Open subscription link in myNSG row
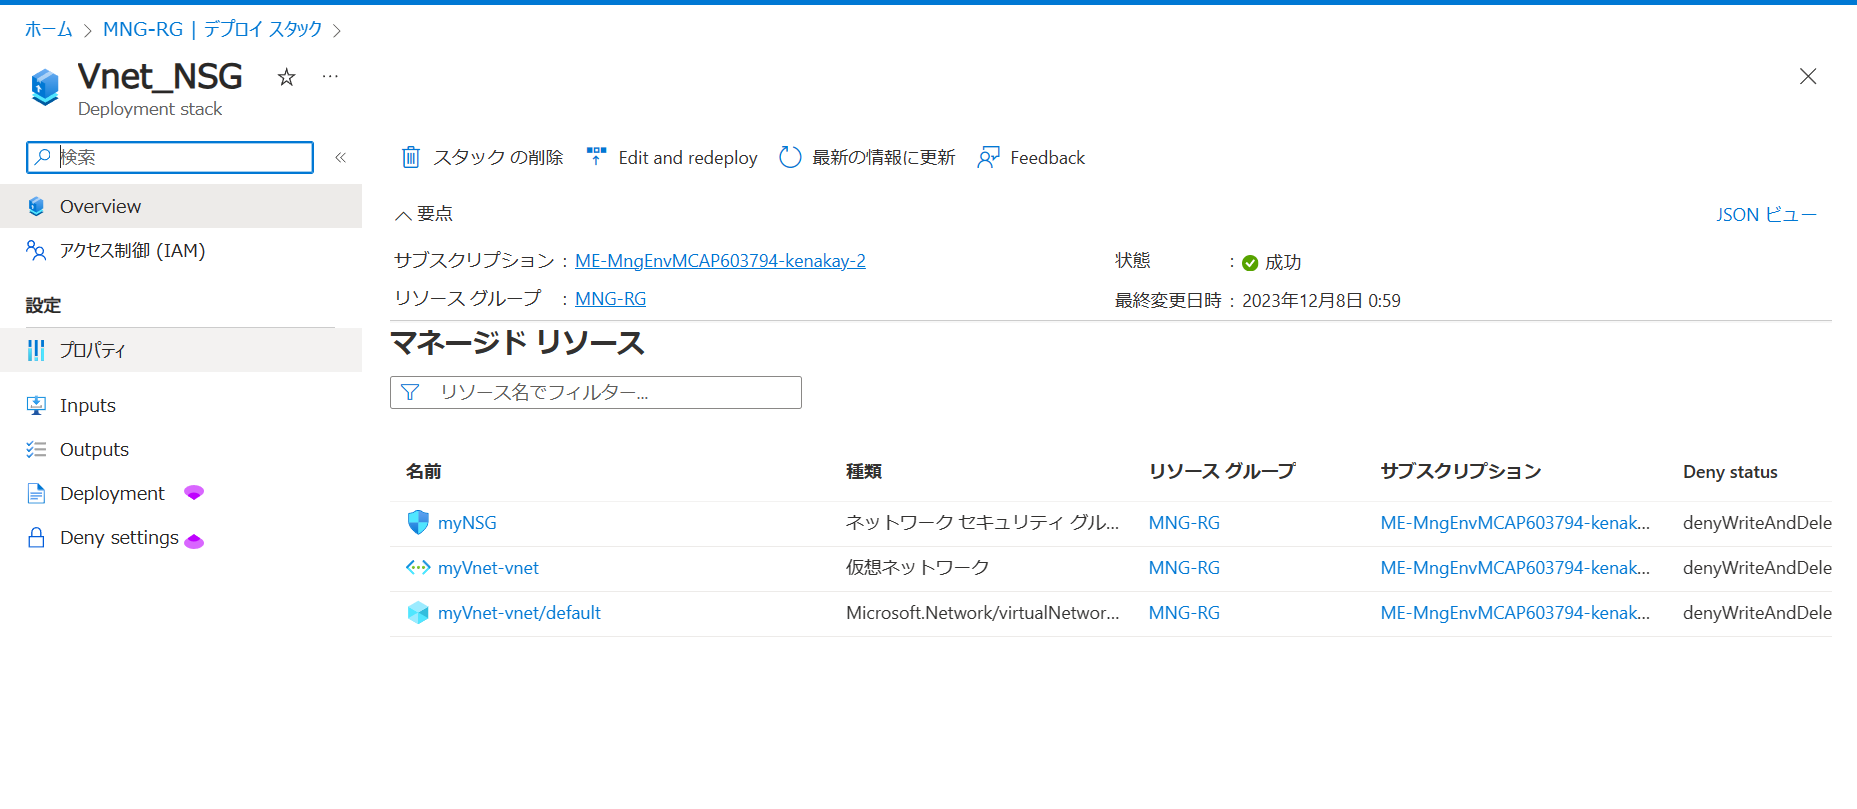The image size is (1857, 809). [1515, 523]
